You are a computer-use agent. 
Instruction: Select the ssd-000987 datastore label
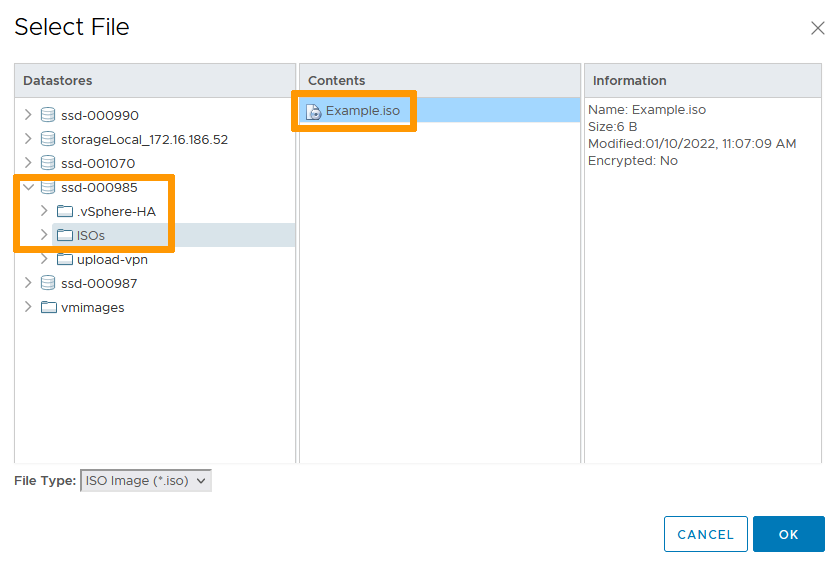pyautogui.click(x=99, y=283)
